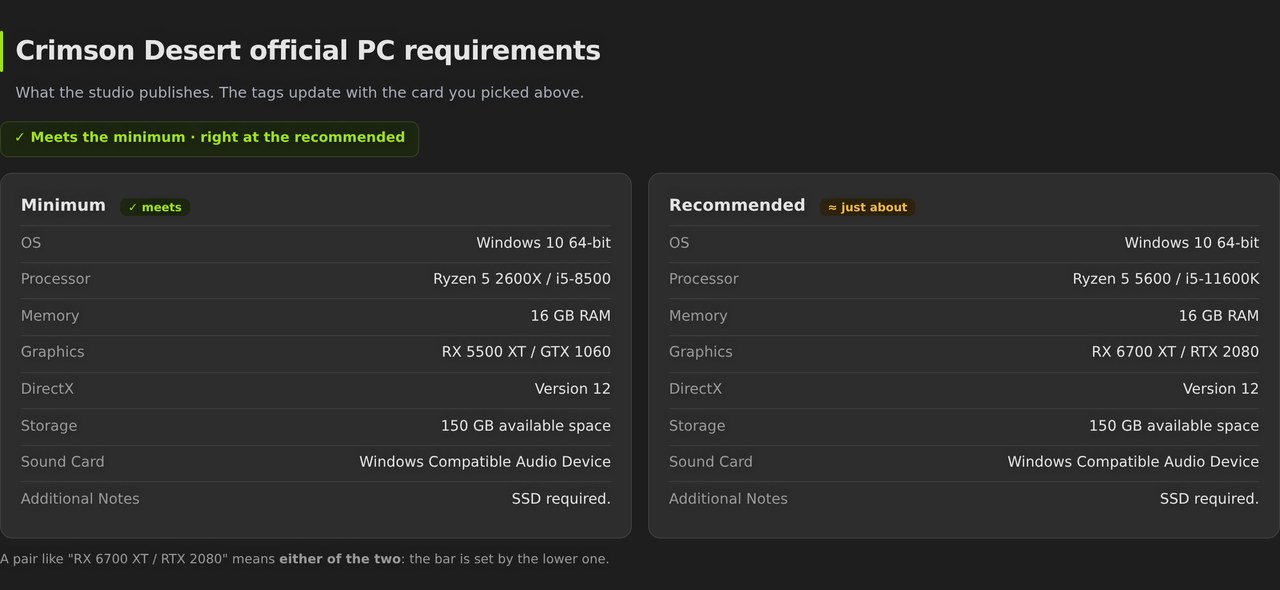1280x590 pixels.
Task: Select the 'Minimum' card title
Action: click(63, 205)
